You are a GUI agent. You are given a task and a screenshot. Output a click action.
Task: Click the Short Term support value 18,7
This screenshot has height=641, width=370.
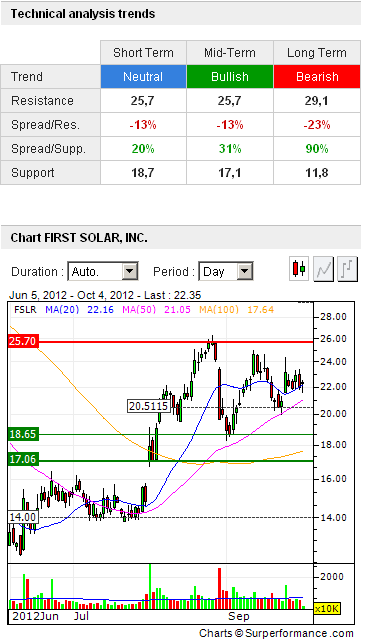pos(143,173)
